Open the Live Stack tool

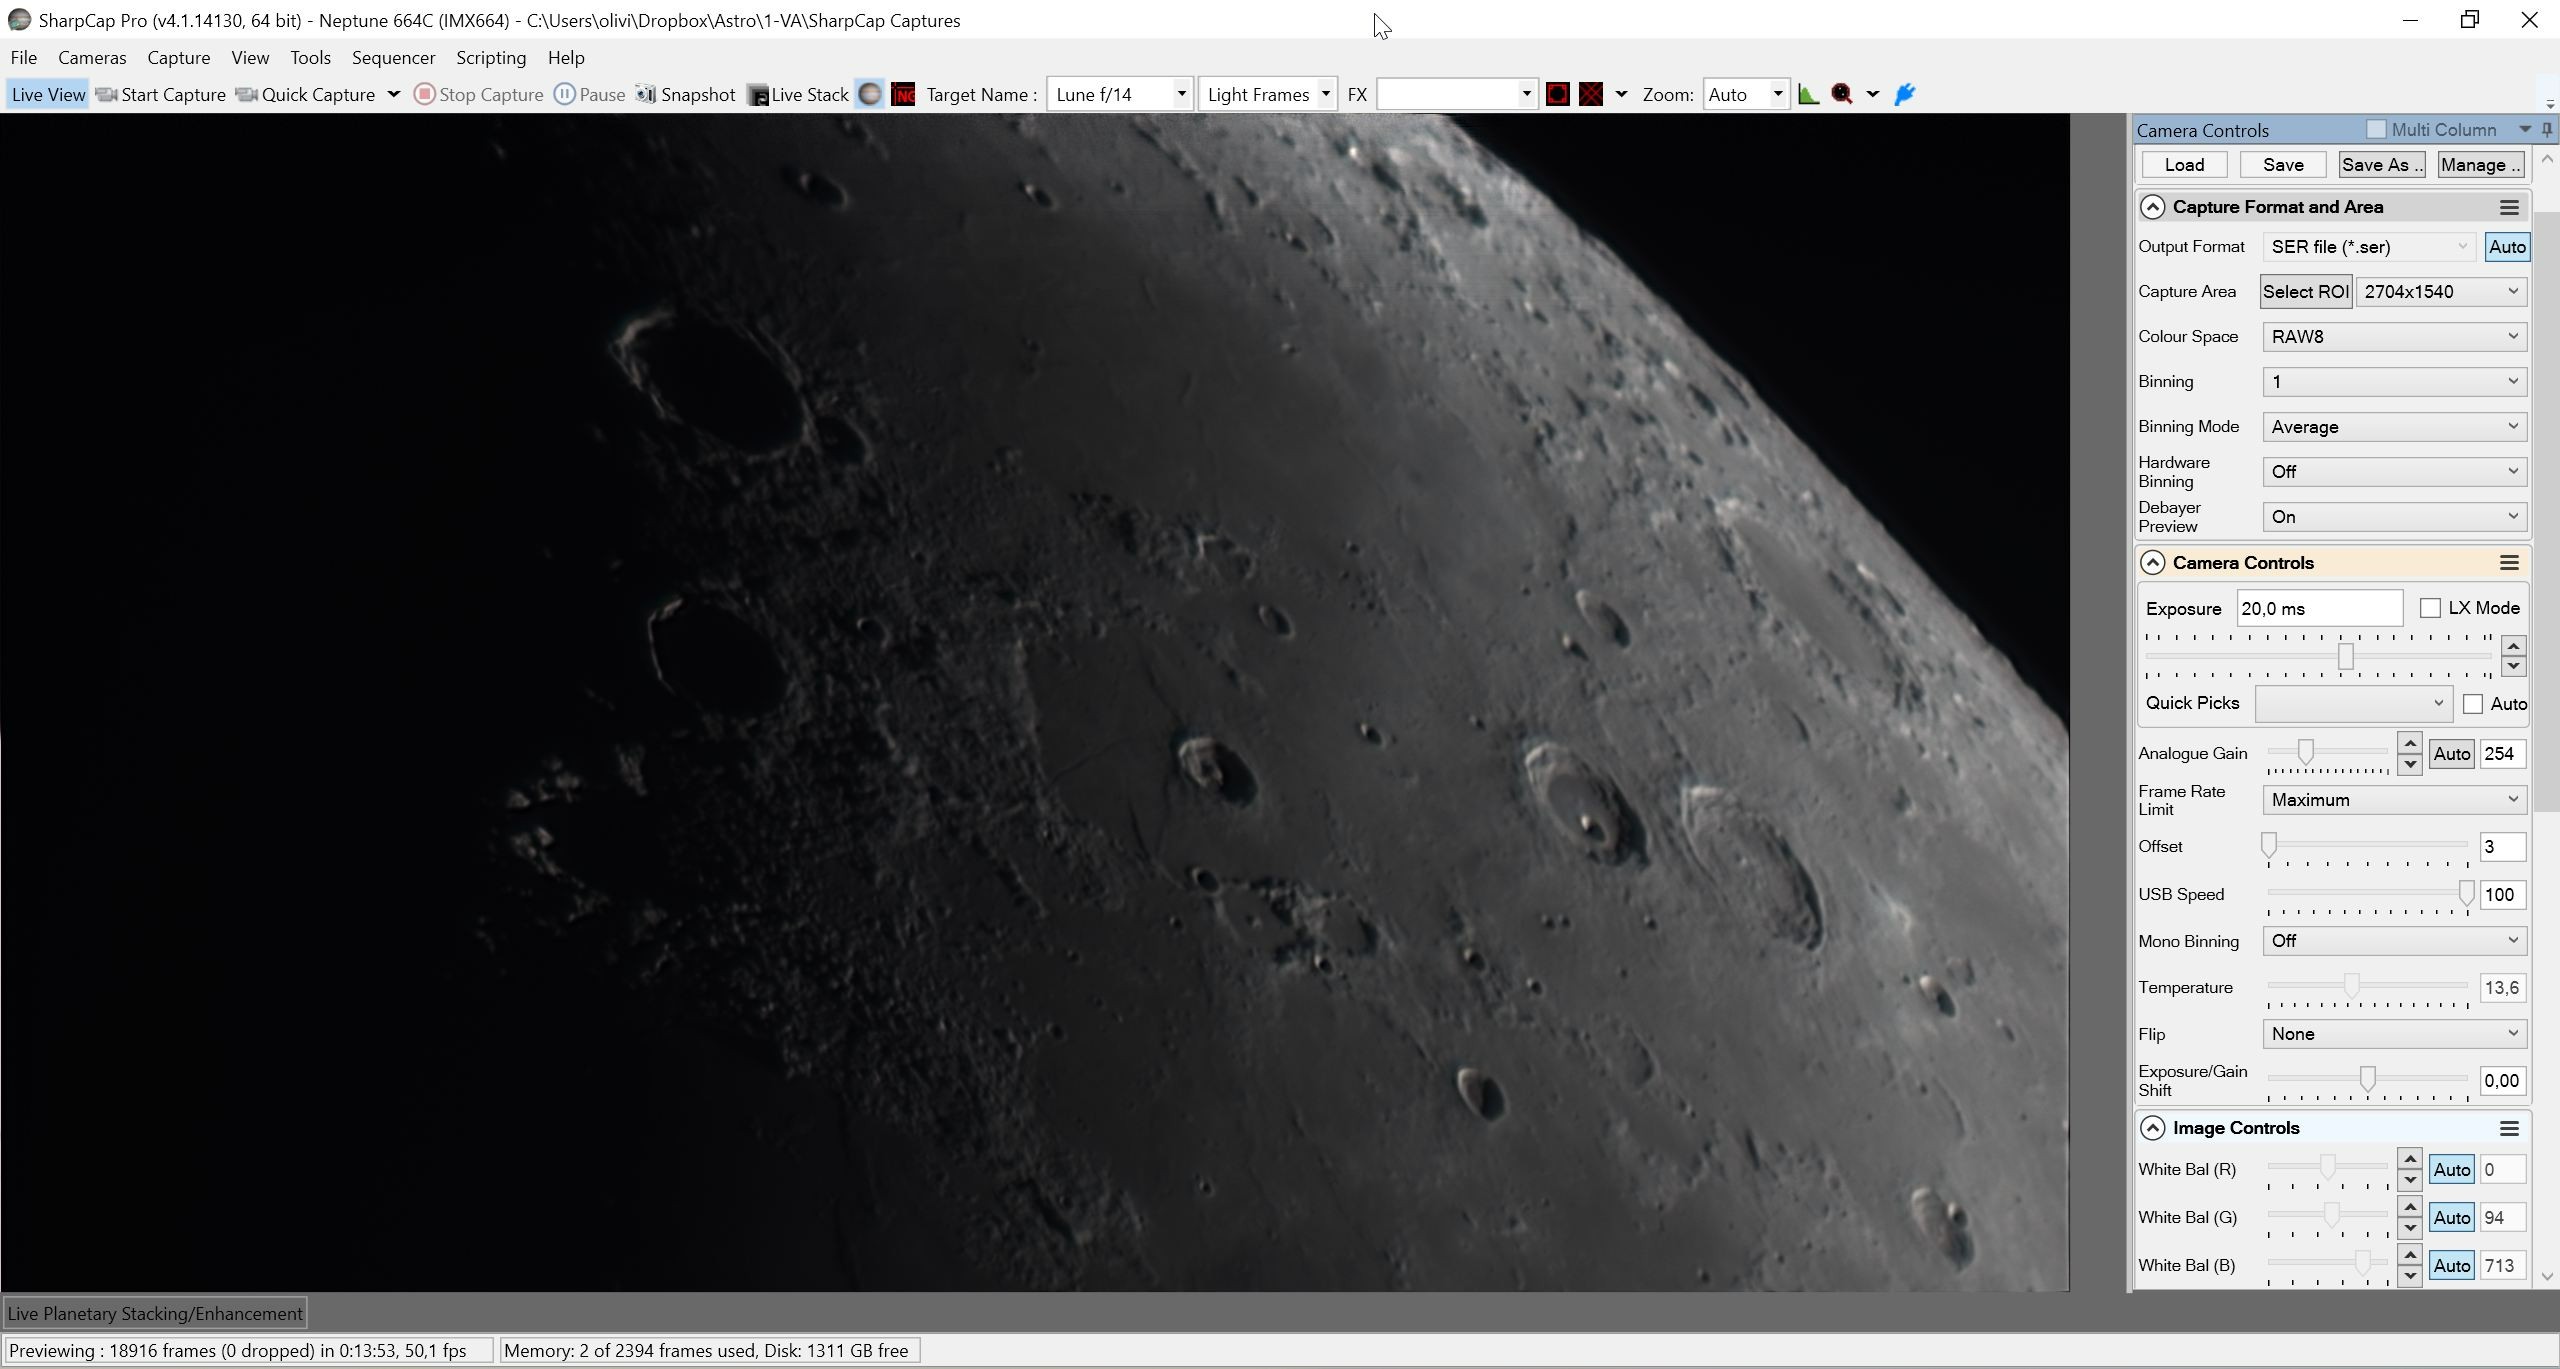tap(798, 94)
